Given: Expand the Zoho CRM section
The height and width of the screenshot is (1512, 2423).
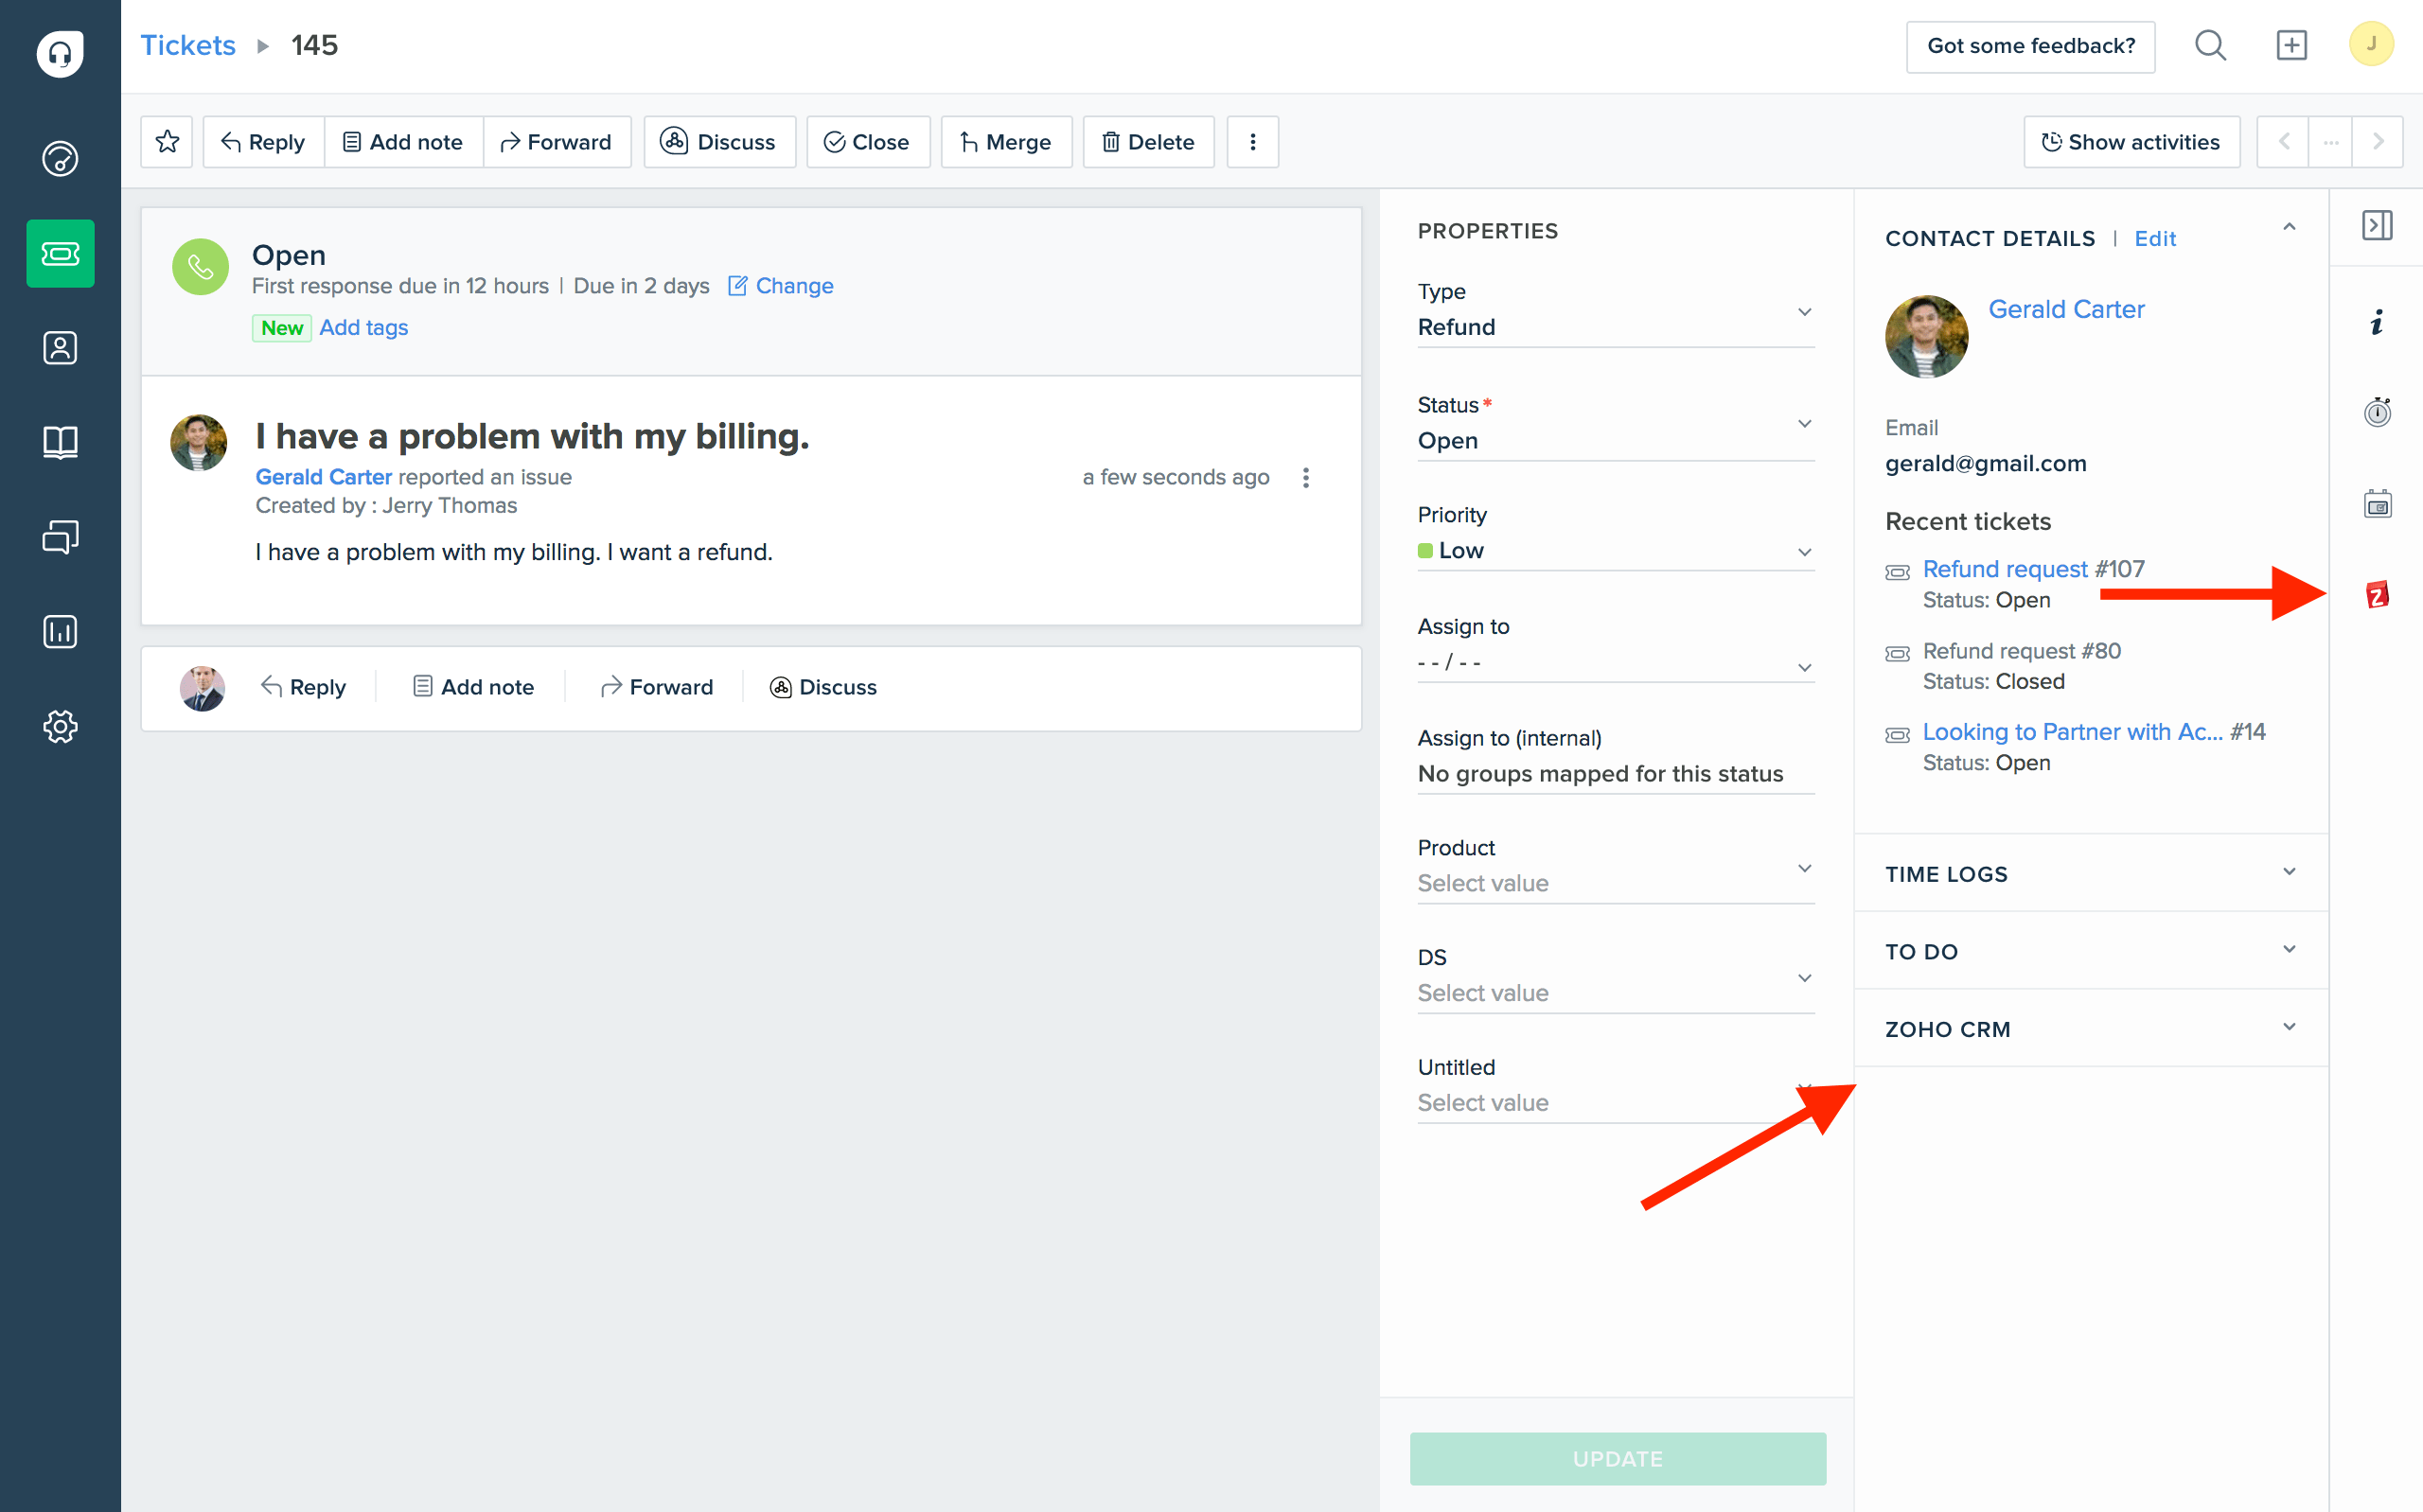Looking at the screenshot, I should tap(2288, 1028).
